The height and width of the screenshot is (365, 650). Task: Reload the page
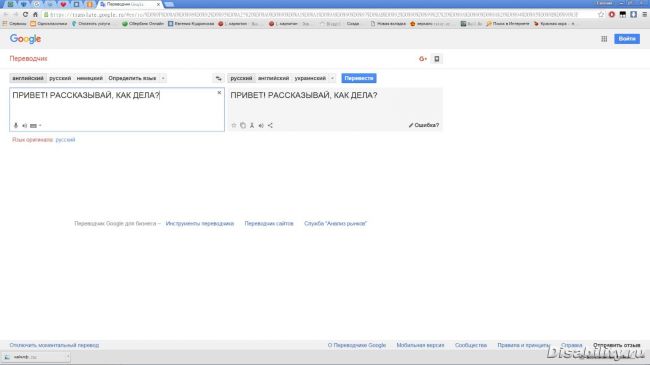(x=25, y=15)
